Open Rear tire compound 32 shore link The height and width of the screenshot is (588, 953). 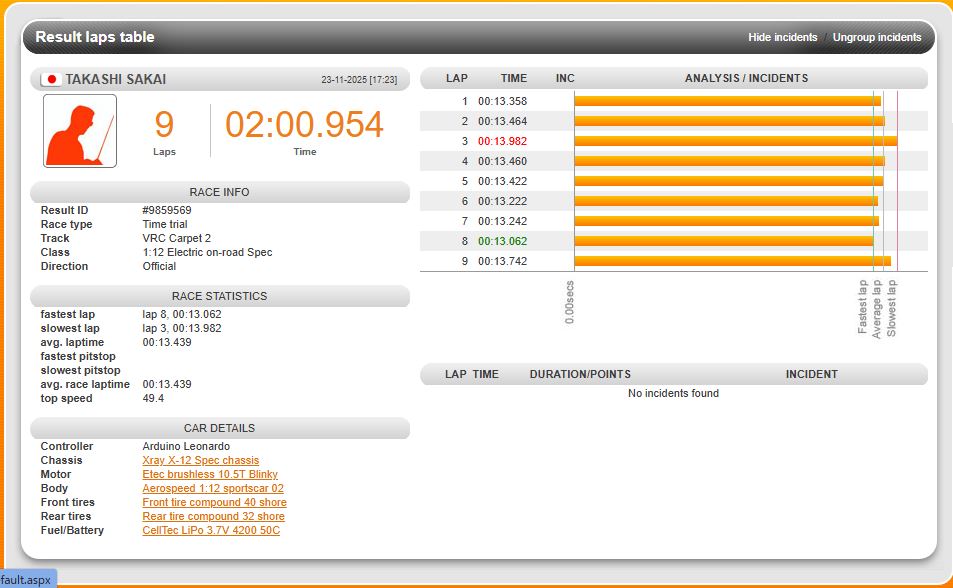(x=213, y=517)
